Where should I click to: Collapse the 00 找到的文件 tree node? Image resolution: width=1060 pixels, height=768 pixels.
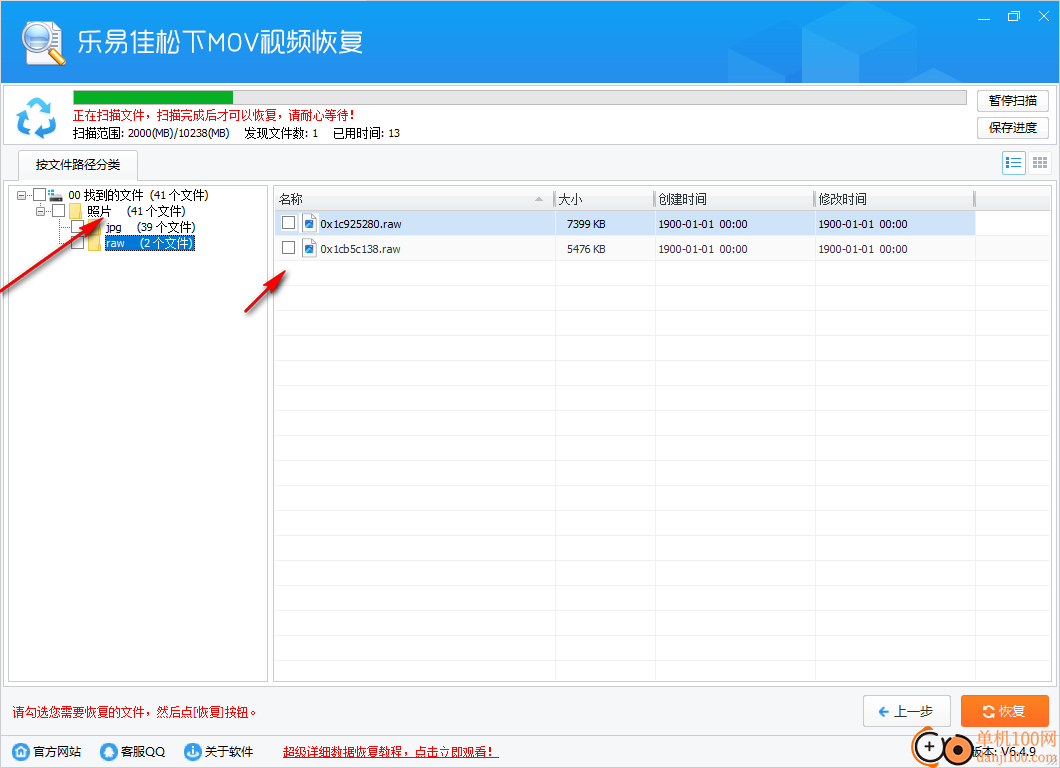click(22, 195)
